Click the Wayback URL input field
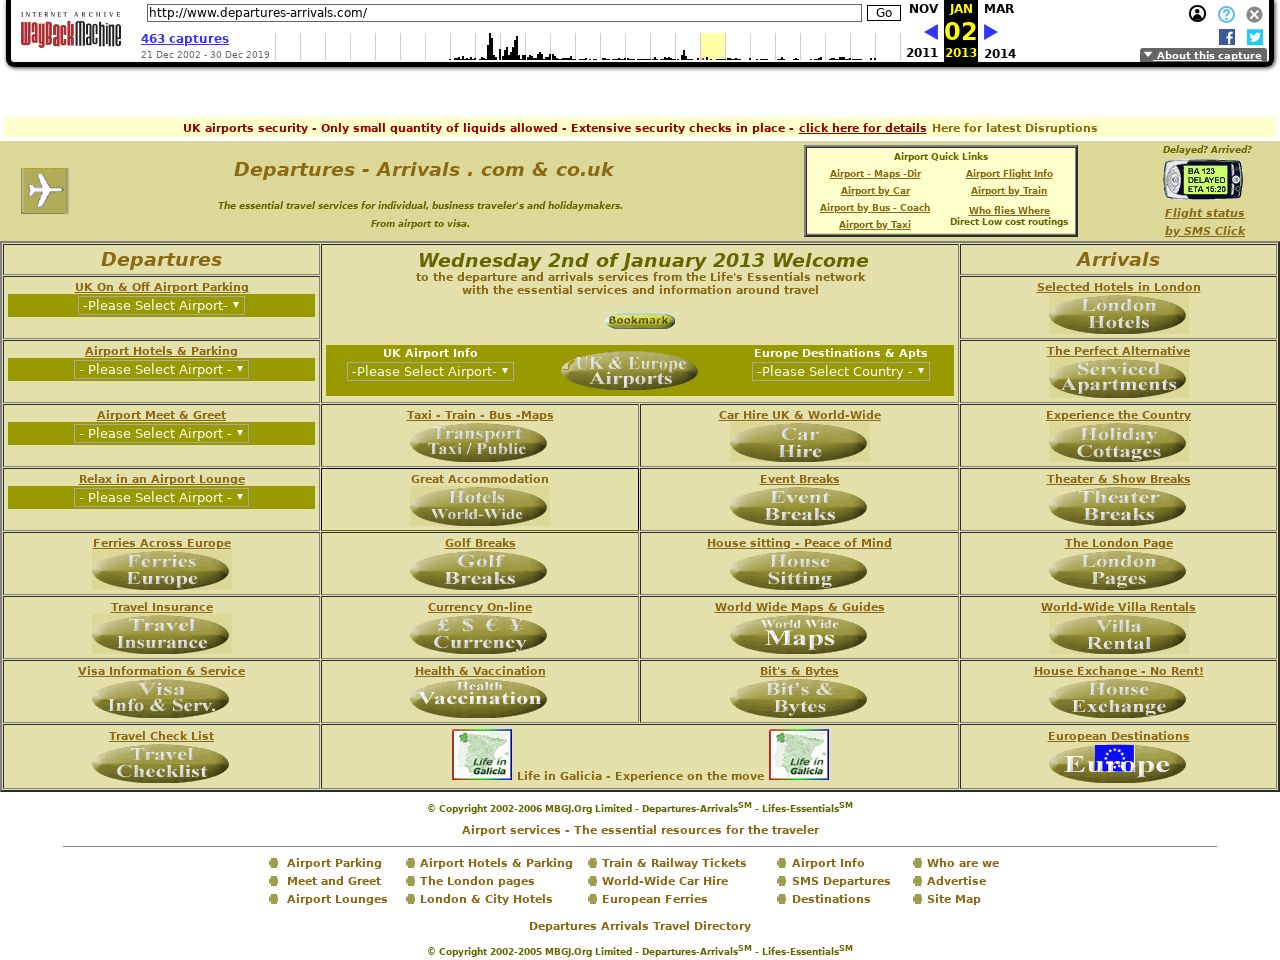This screenshot has width=1280, height=960. tap(504, 13)
